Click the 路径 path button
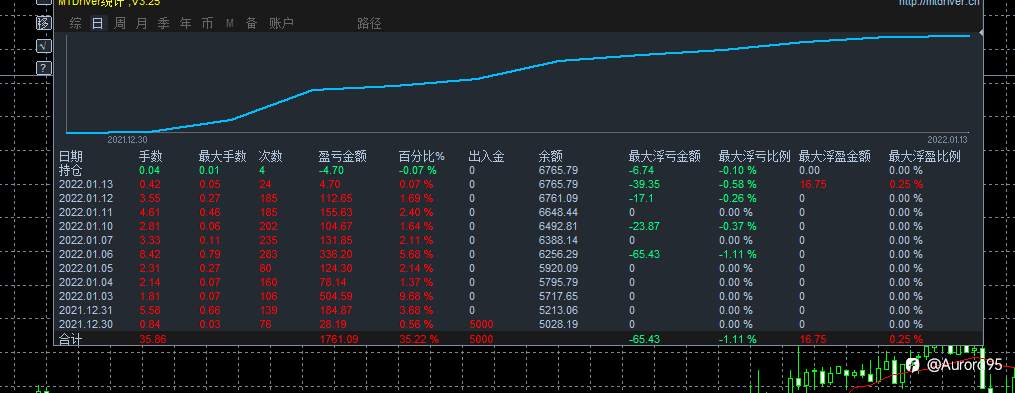The width and height of the screenshot is (1015, 393). 369,24
